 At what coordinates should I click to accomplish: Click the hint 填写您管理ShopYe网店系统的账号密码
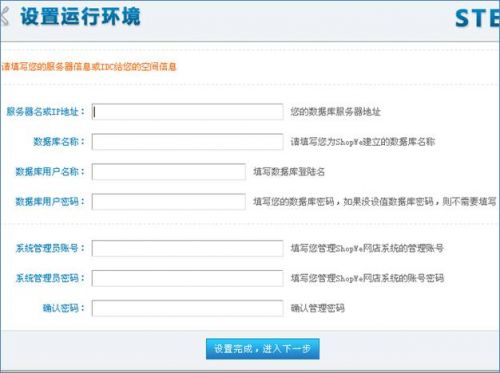[x=367, y=278]
